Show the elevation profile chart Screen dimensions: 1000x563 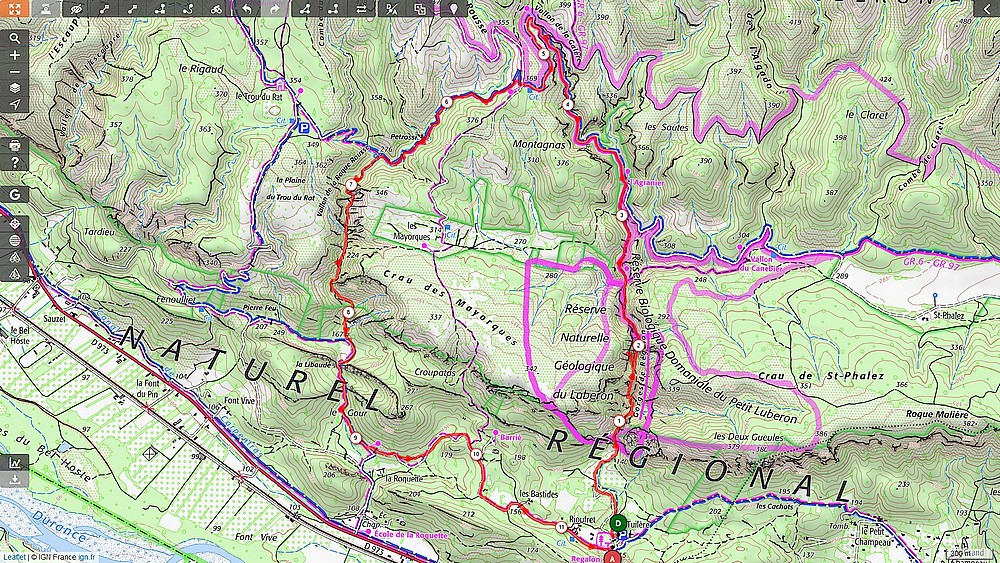pyautogui.click(x=14, y=462)
